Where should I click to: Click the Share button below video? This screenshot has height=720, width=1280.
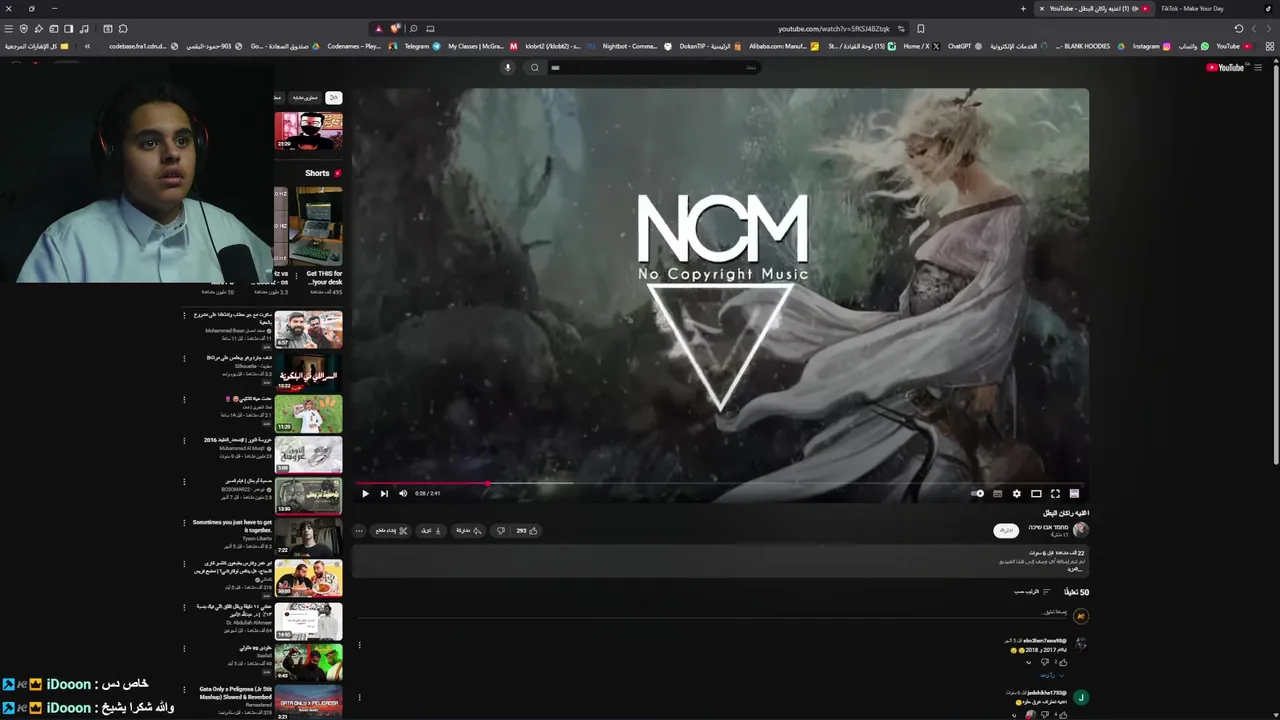[x=469, y=531]
